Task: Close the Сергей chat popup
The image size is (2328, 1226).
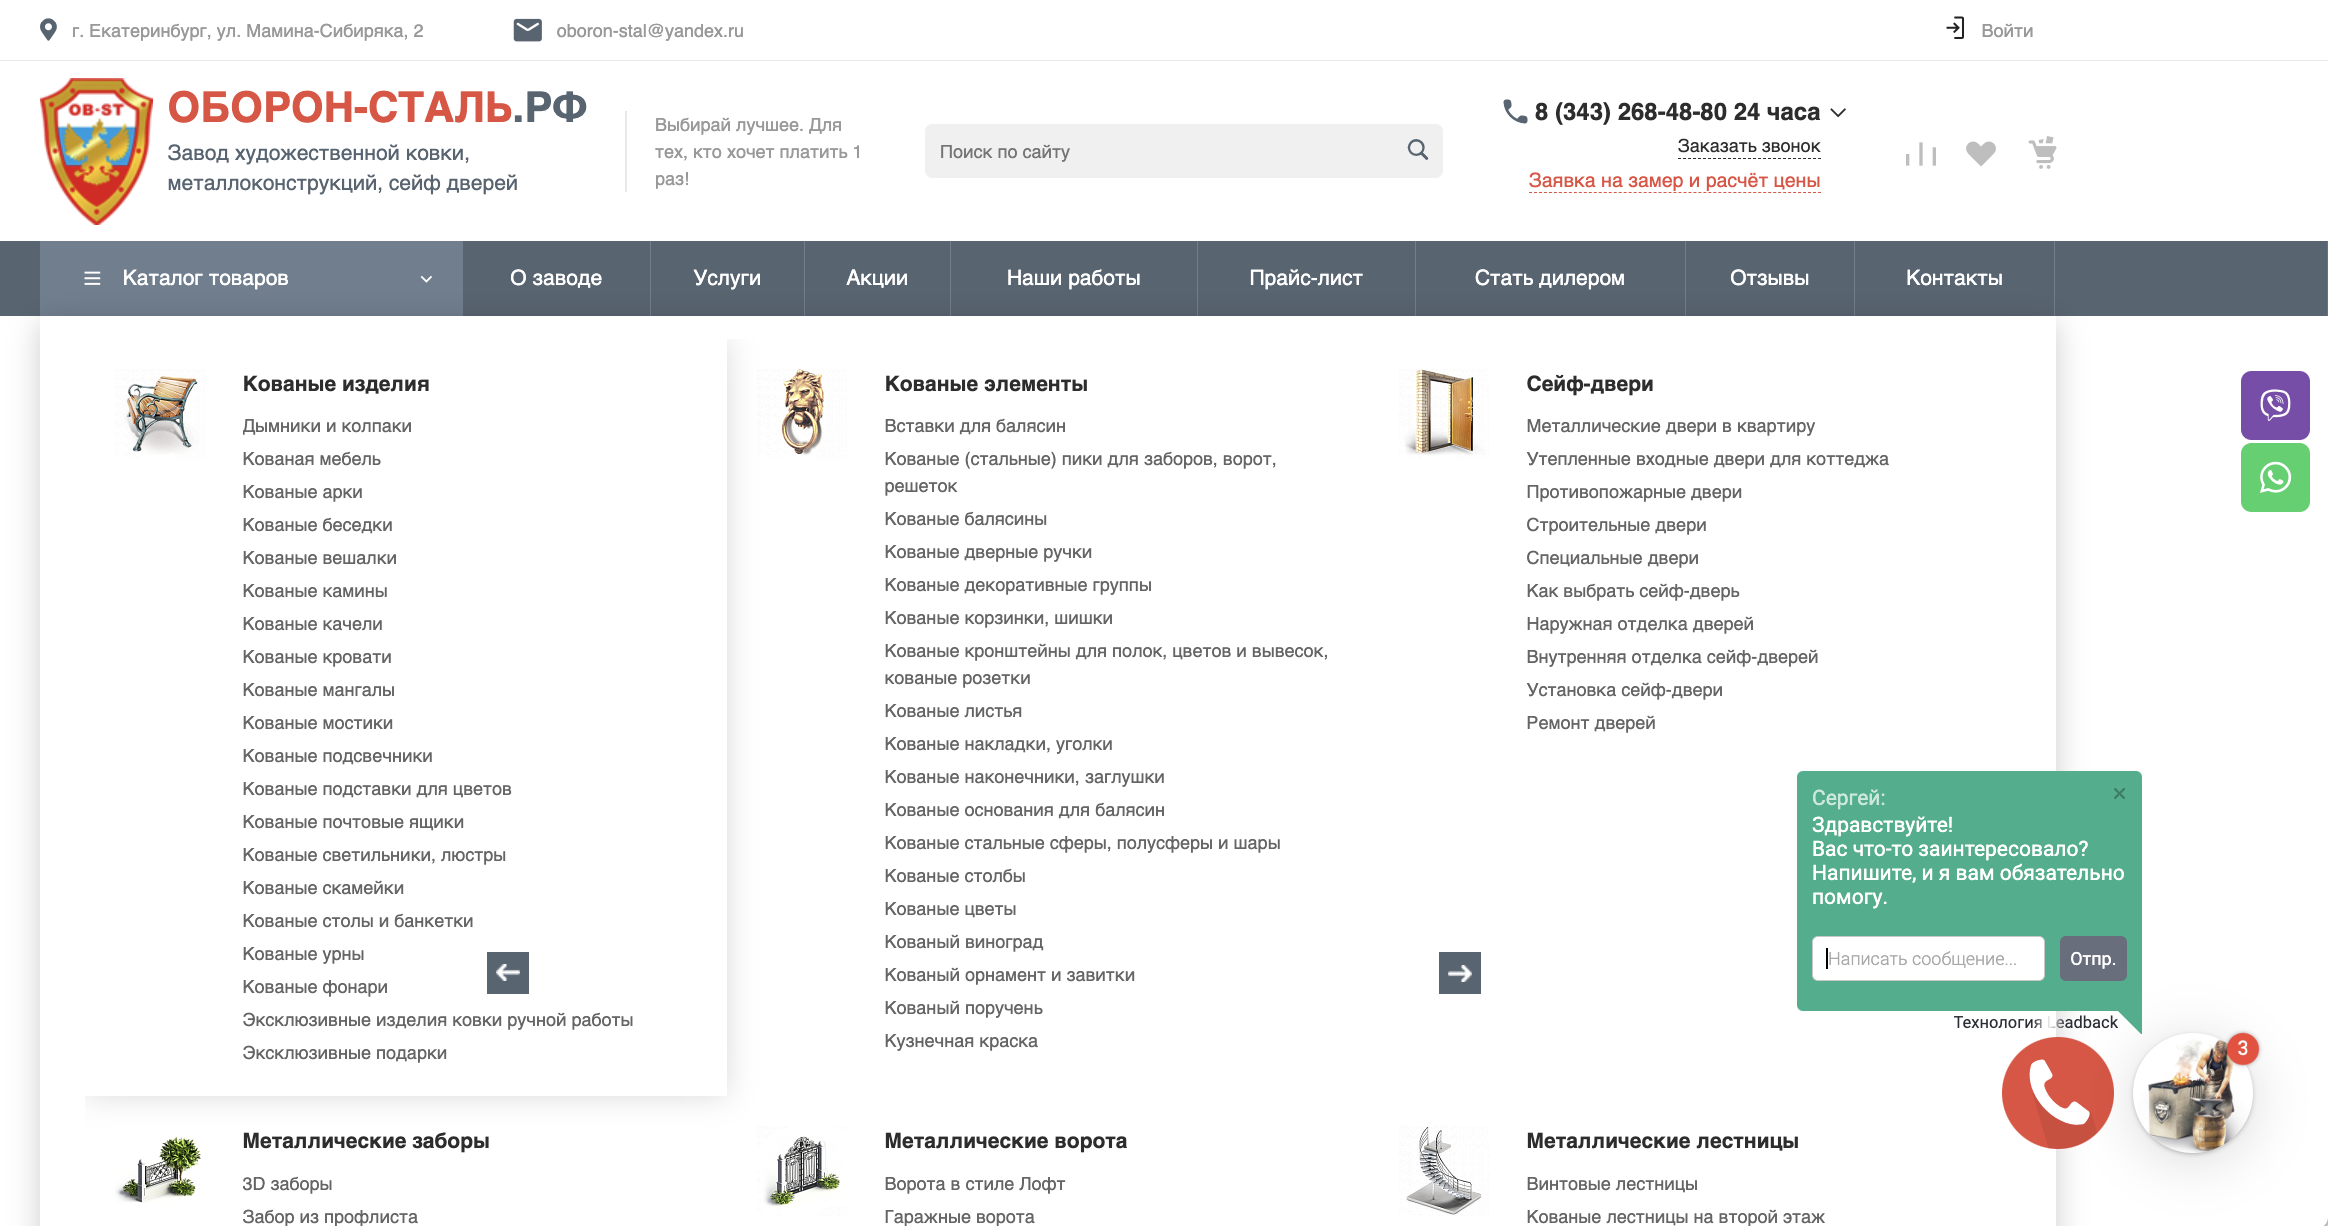Action: (x=2119, y=793)
